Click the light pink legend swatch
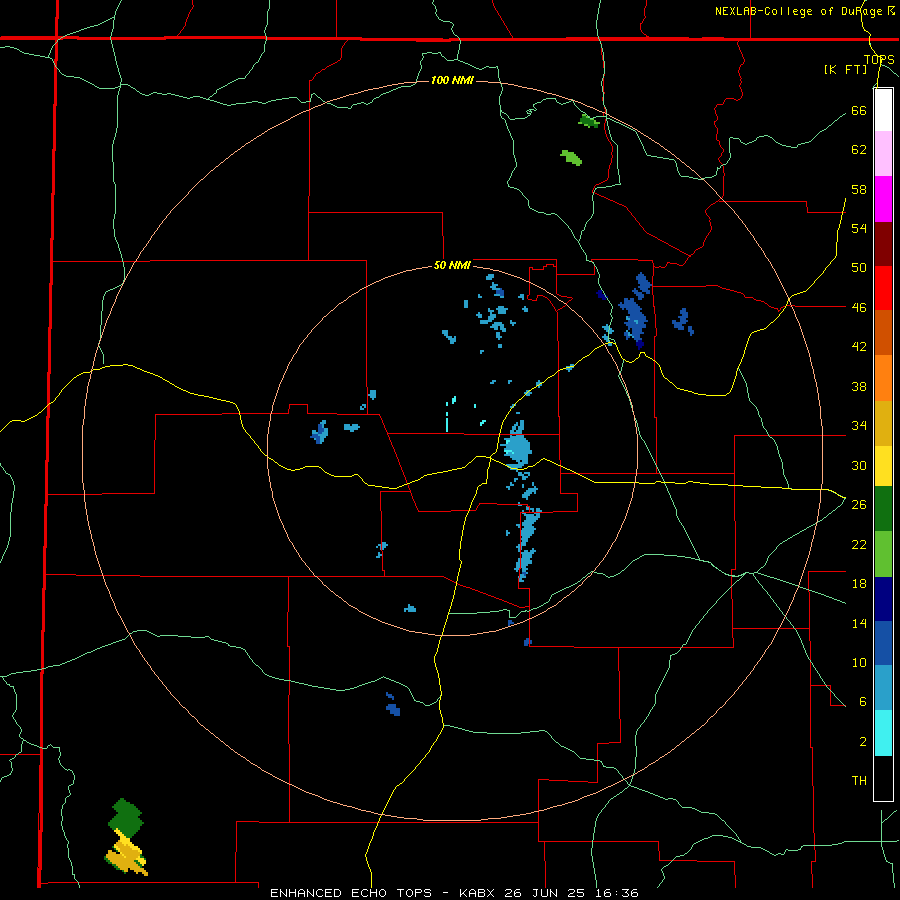This screenshot has height=900, width=900. [883, 153]
